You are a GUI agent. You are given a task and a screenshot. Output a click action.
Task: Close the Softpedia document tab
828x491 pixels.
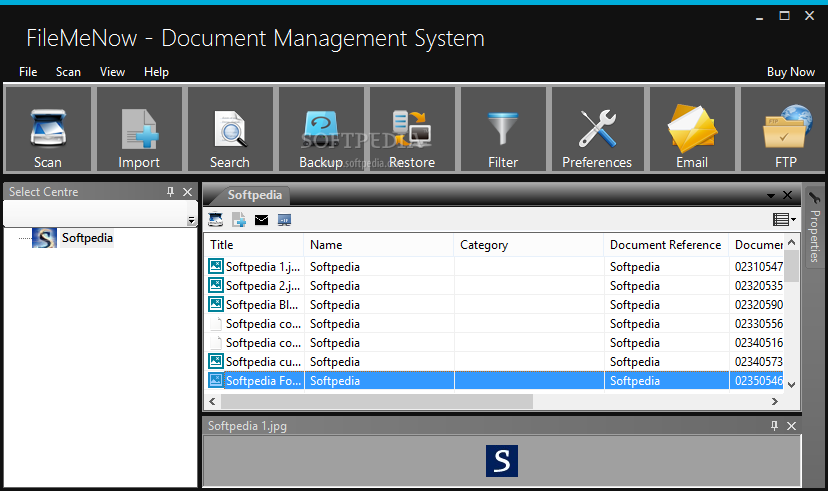tap(787, 195)
